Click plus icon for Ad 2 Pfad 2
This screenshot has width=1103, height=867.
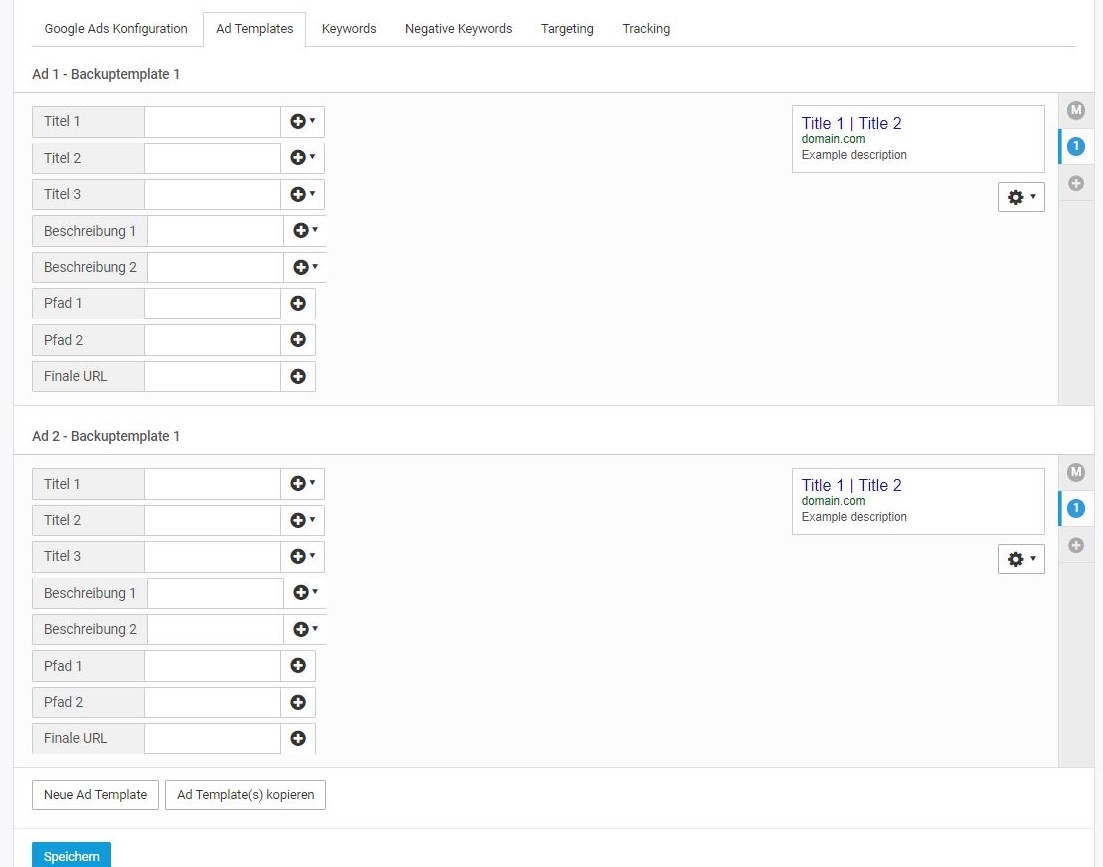pyautogui.click(x=298, y=702)
